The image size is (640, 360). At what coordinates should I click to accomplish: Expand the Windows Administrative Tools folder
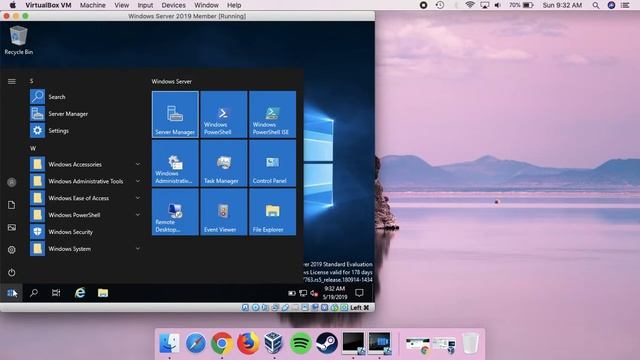86,181
